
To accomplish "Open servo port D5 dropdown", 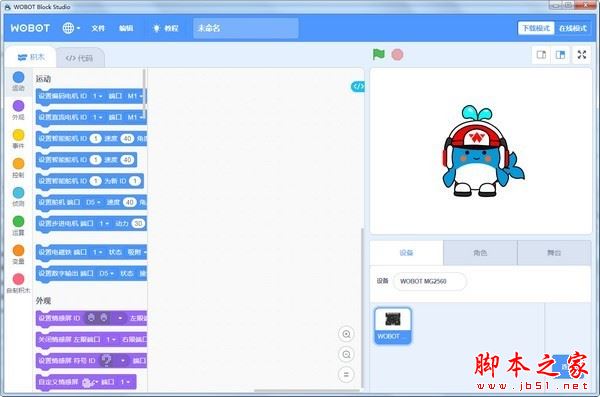I will 93,202.
